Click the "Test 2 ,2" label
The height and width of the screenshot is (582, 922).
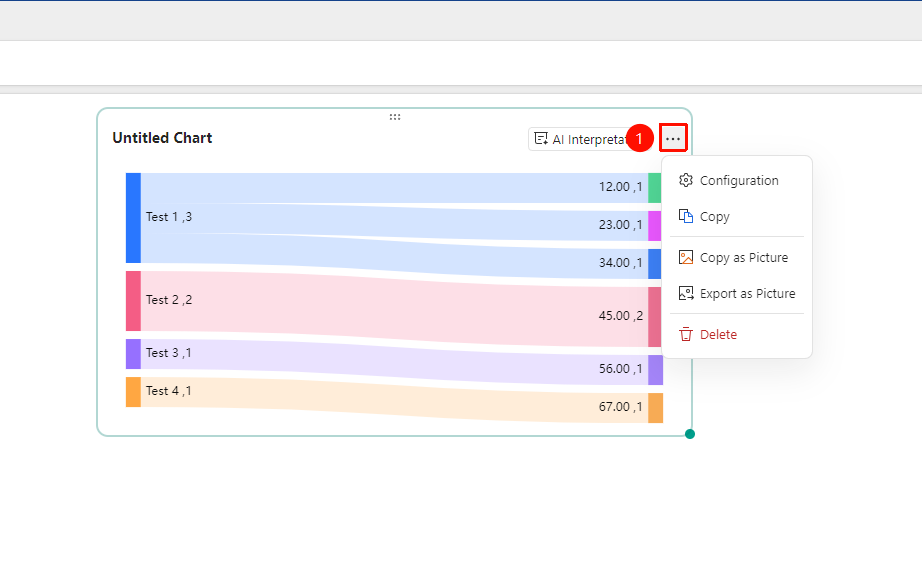[169, 300]
